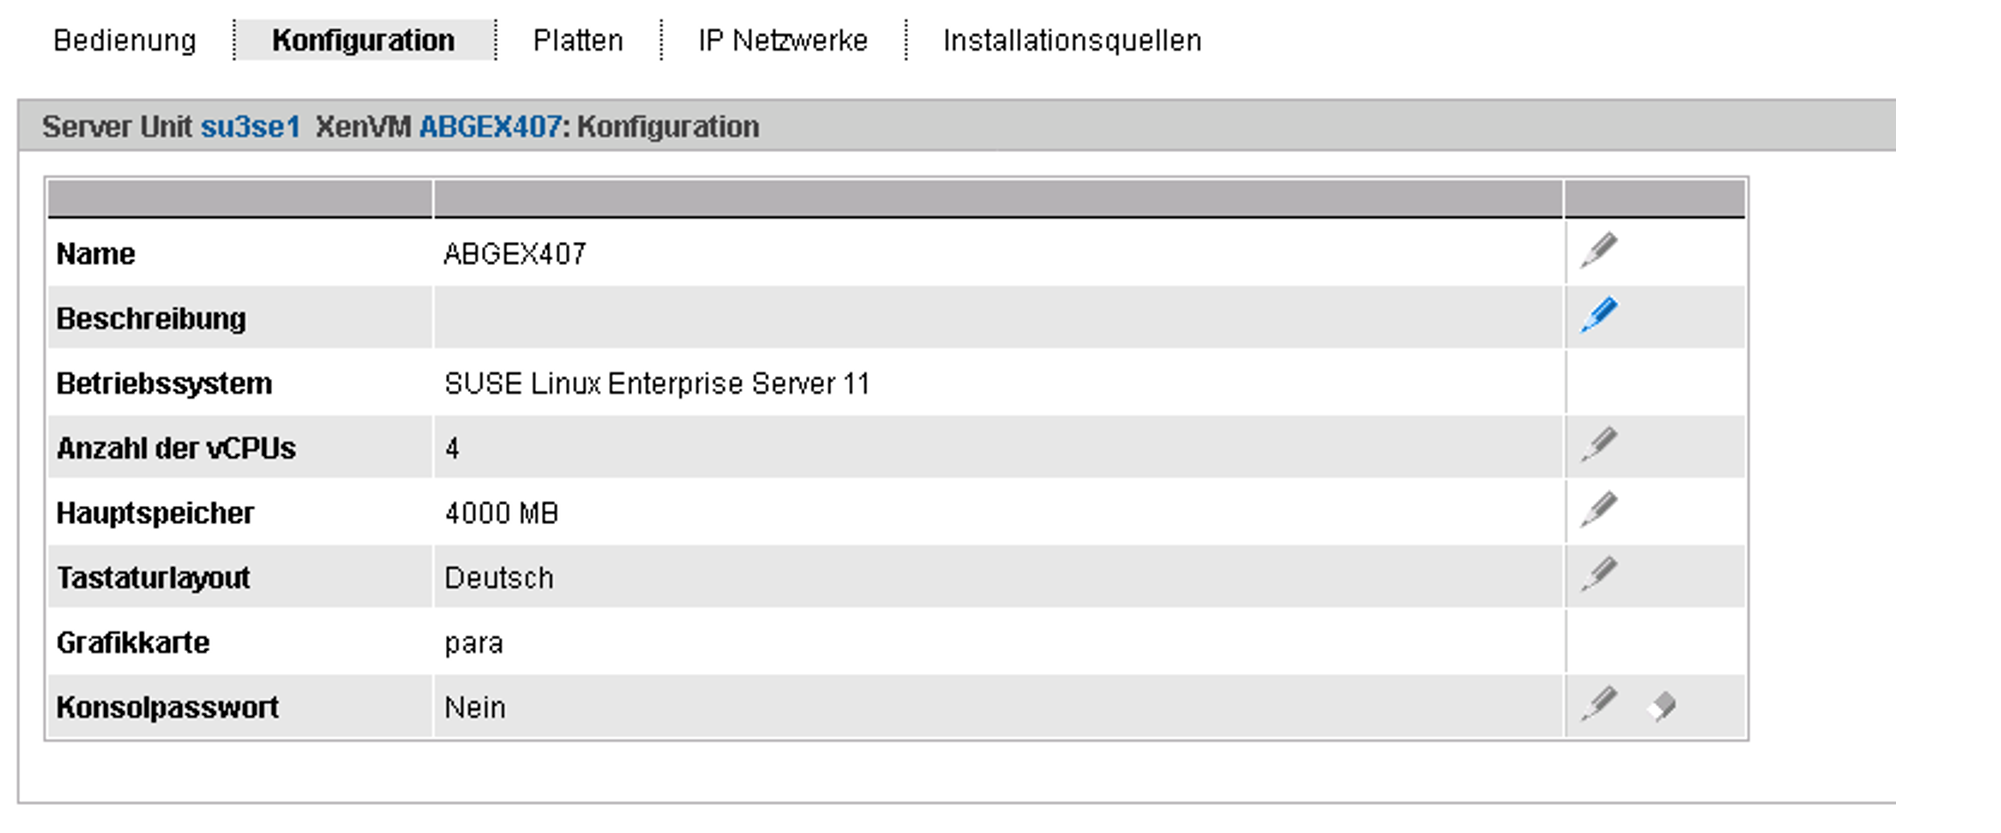Edit Anzahl der vCPUs via pencil icon
2001x833 pixels.
[1598, 445]
